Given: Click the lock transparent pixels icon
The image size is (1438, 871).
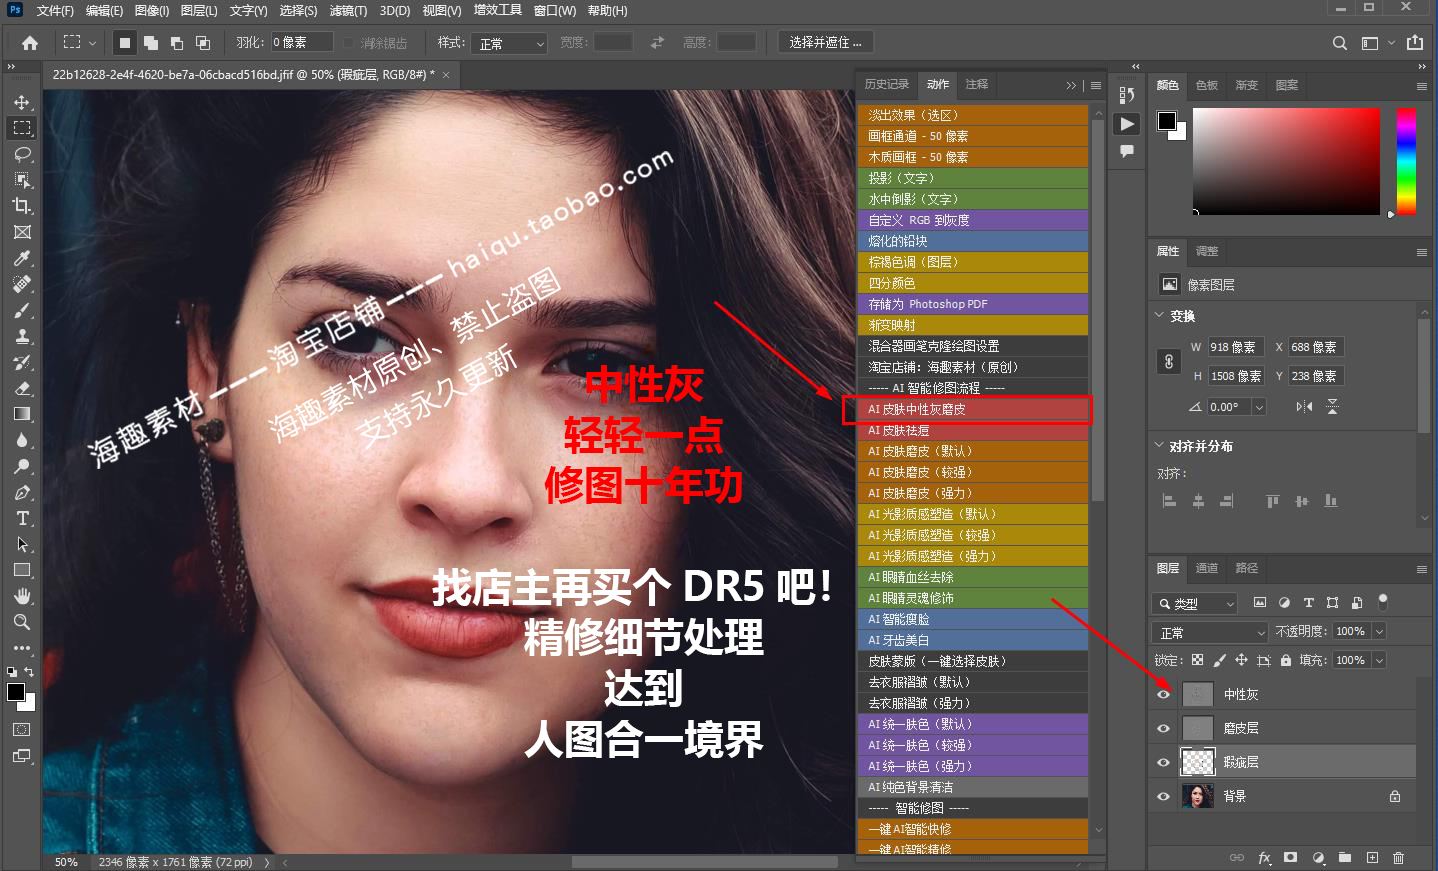Looking at the screenshot, I should [x=1197, y=660].
